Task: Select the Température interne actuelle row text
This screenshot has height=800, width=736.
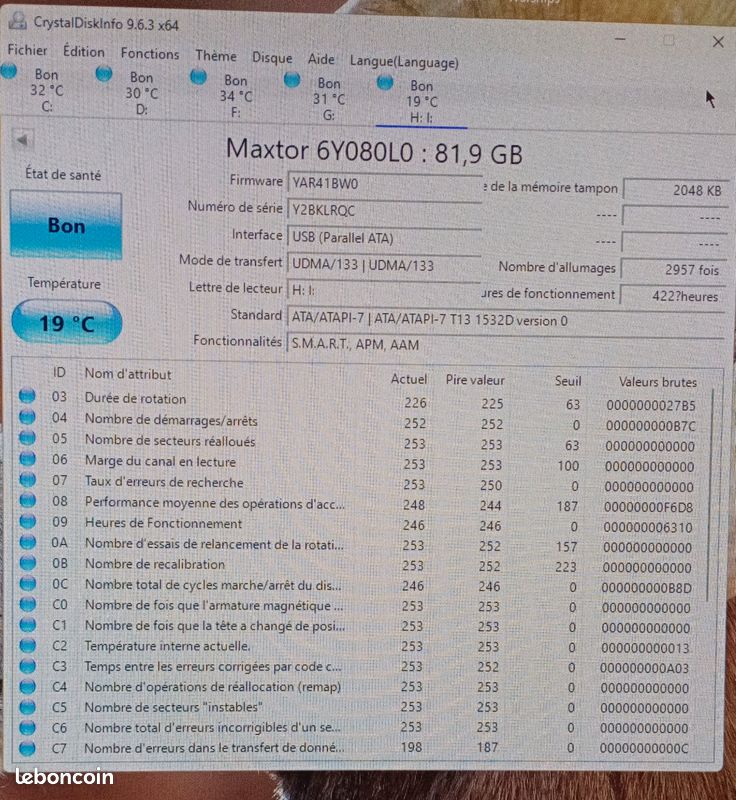Action: click(167, 646)
